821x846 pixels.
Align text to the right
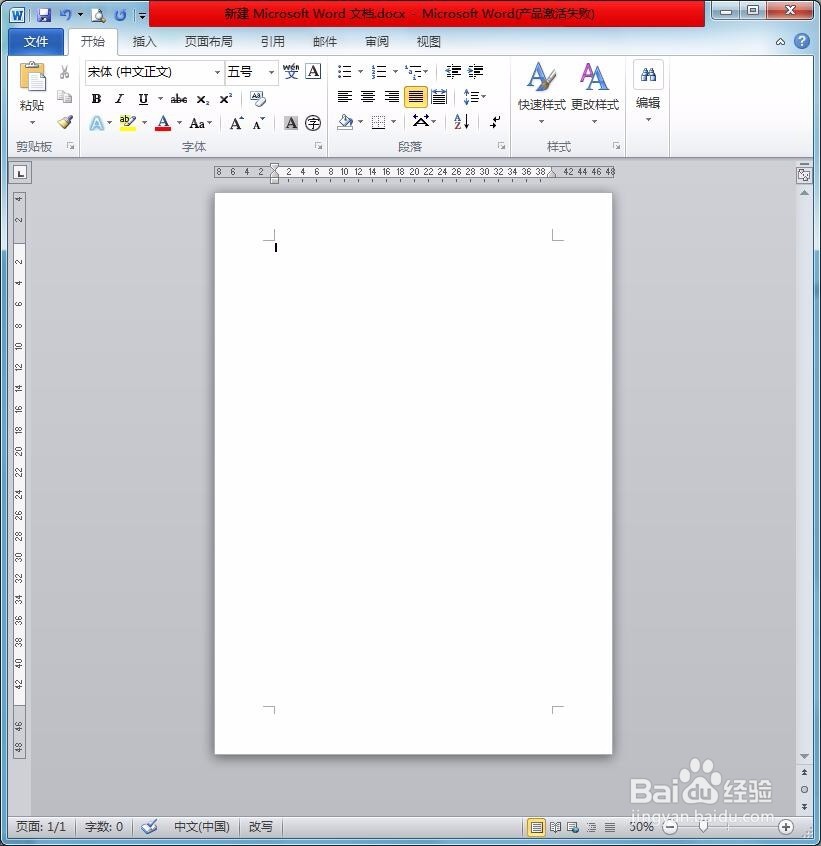click(392, 97)
